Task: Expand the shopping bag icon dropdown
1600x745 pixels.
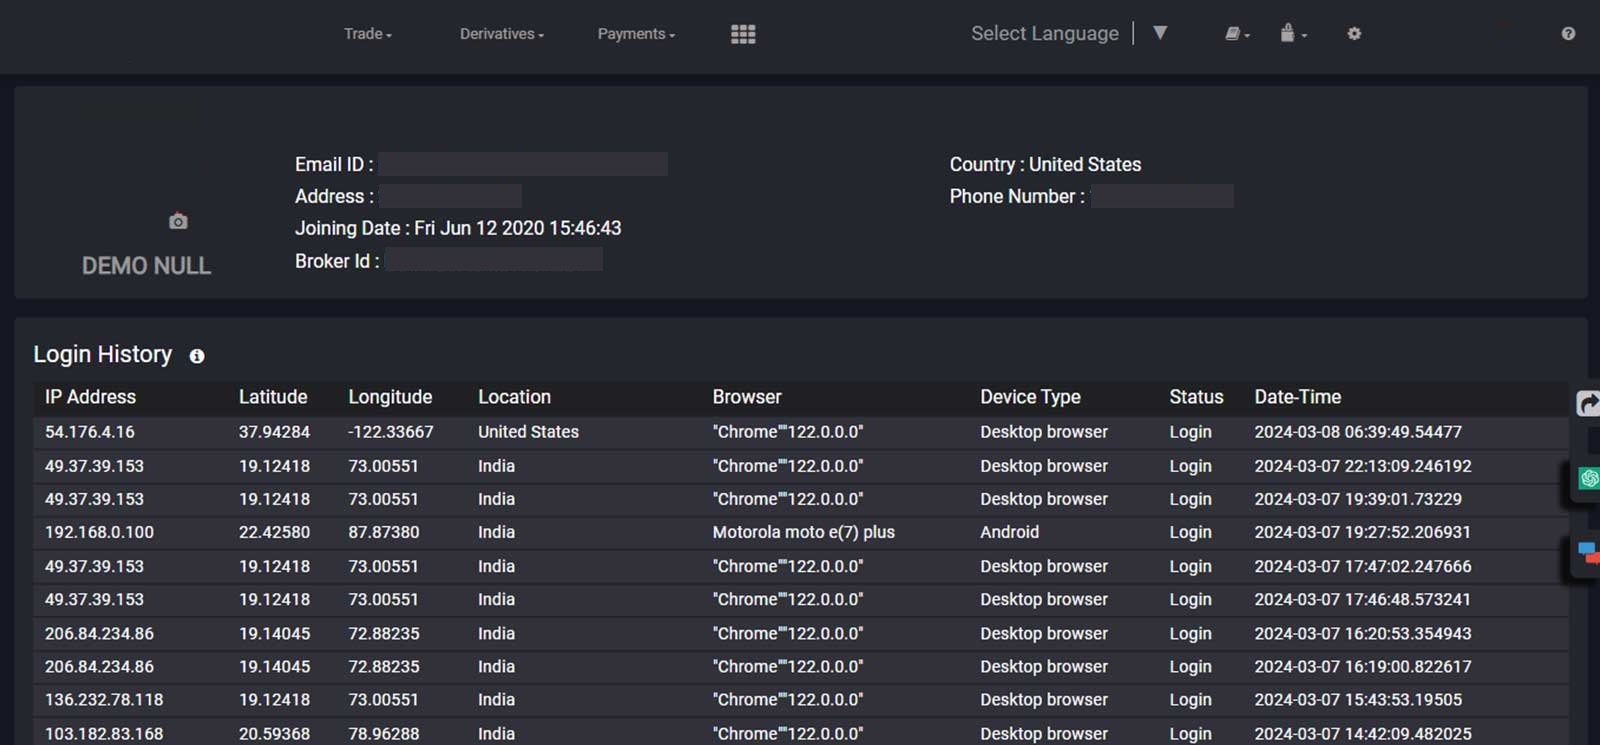Action: tap(1292, 34)
